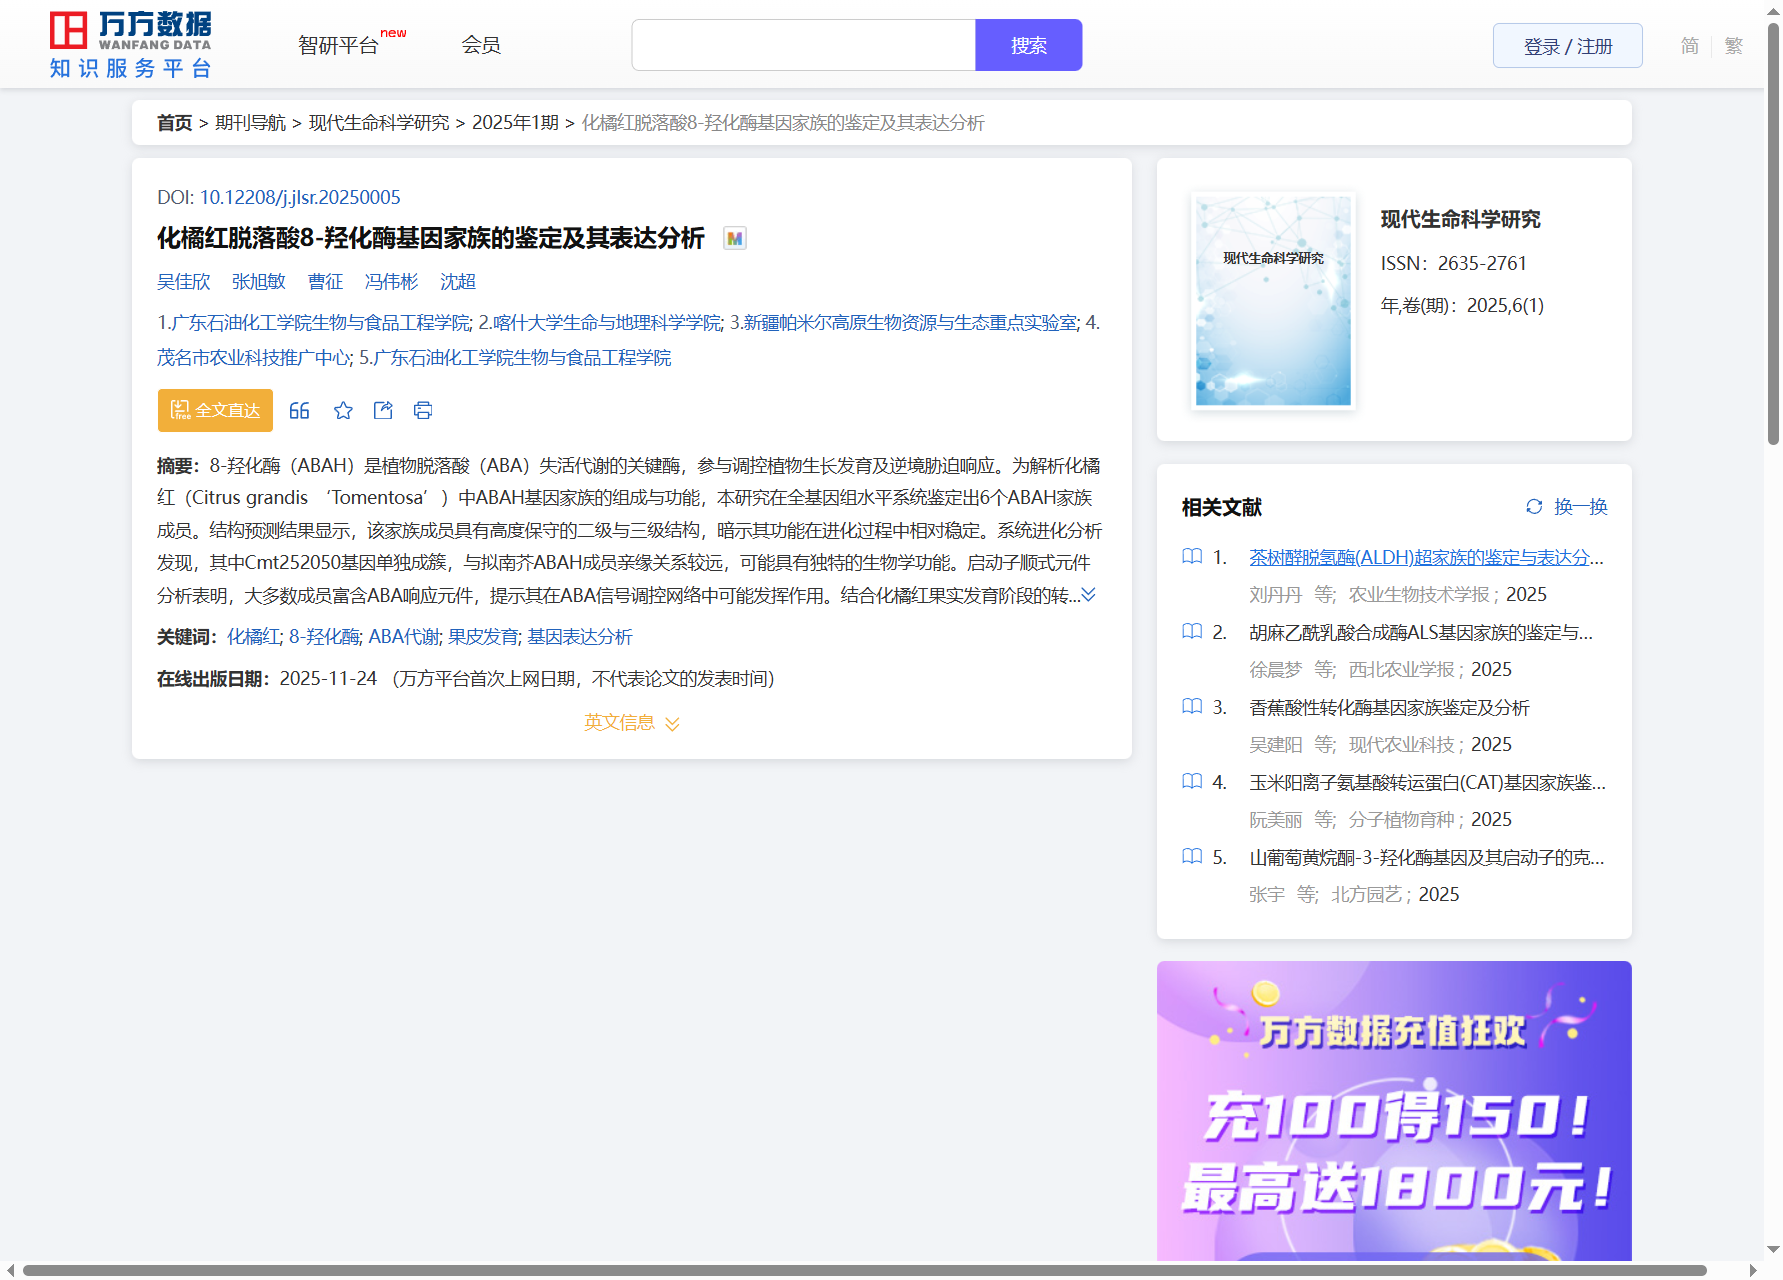Click the M badge beside article title
The width and height of the screenshot is (1783, 1280).
(735, 239)
